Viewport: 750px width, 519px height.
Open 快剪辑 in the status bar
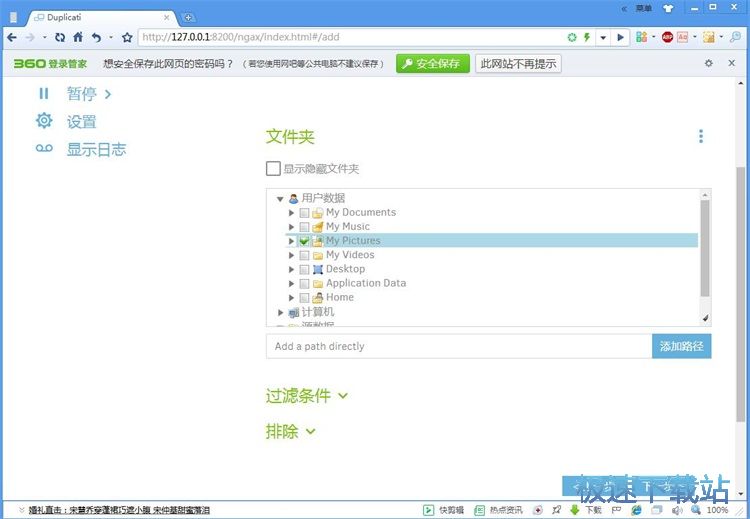click(444, 510)
